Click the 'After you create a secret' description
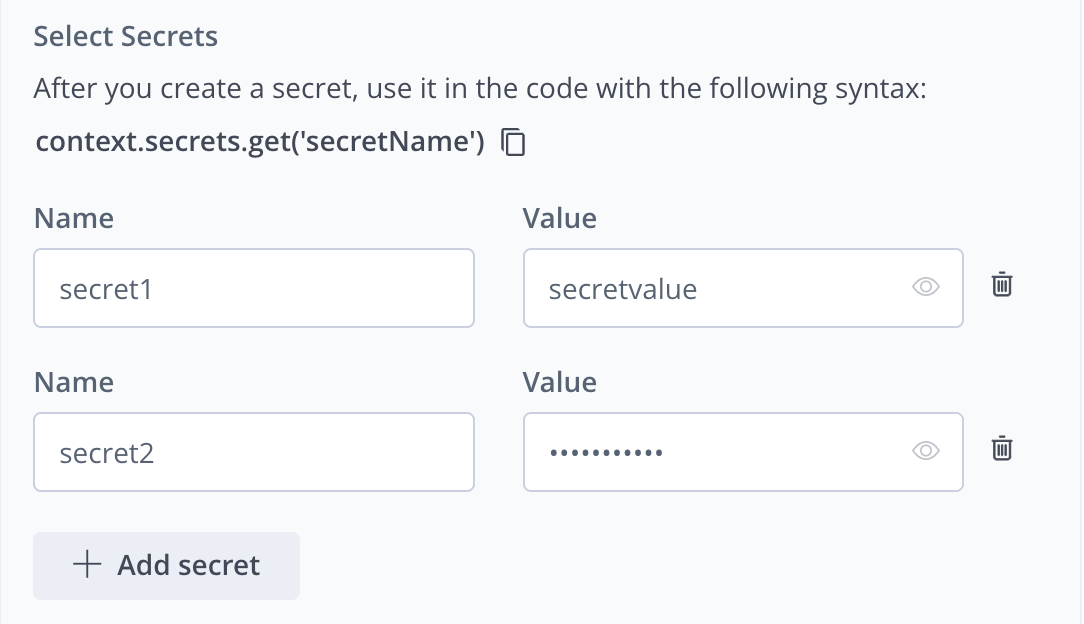Screen dimensions: 1084x624 (x=481, y=90)
